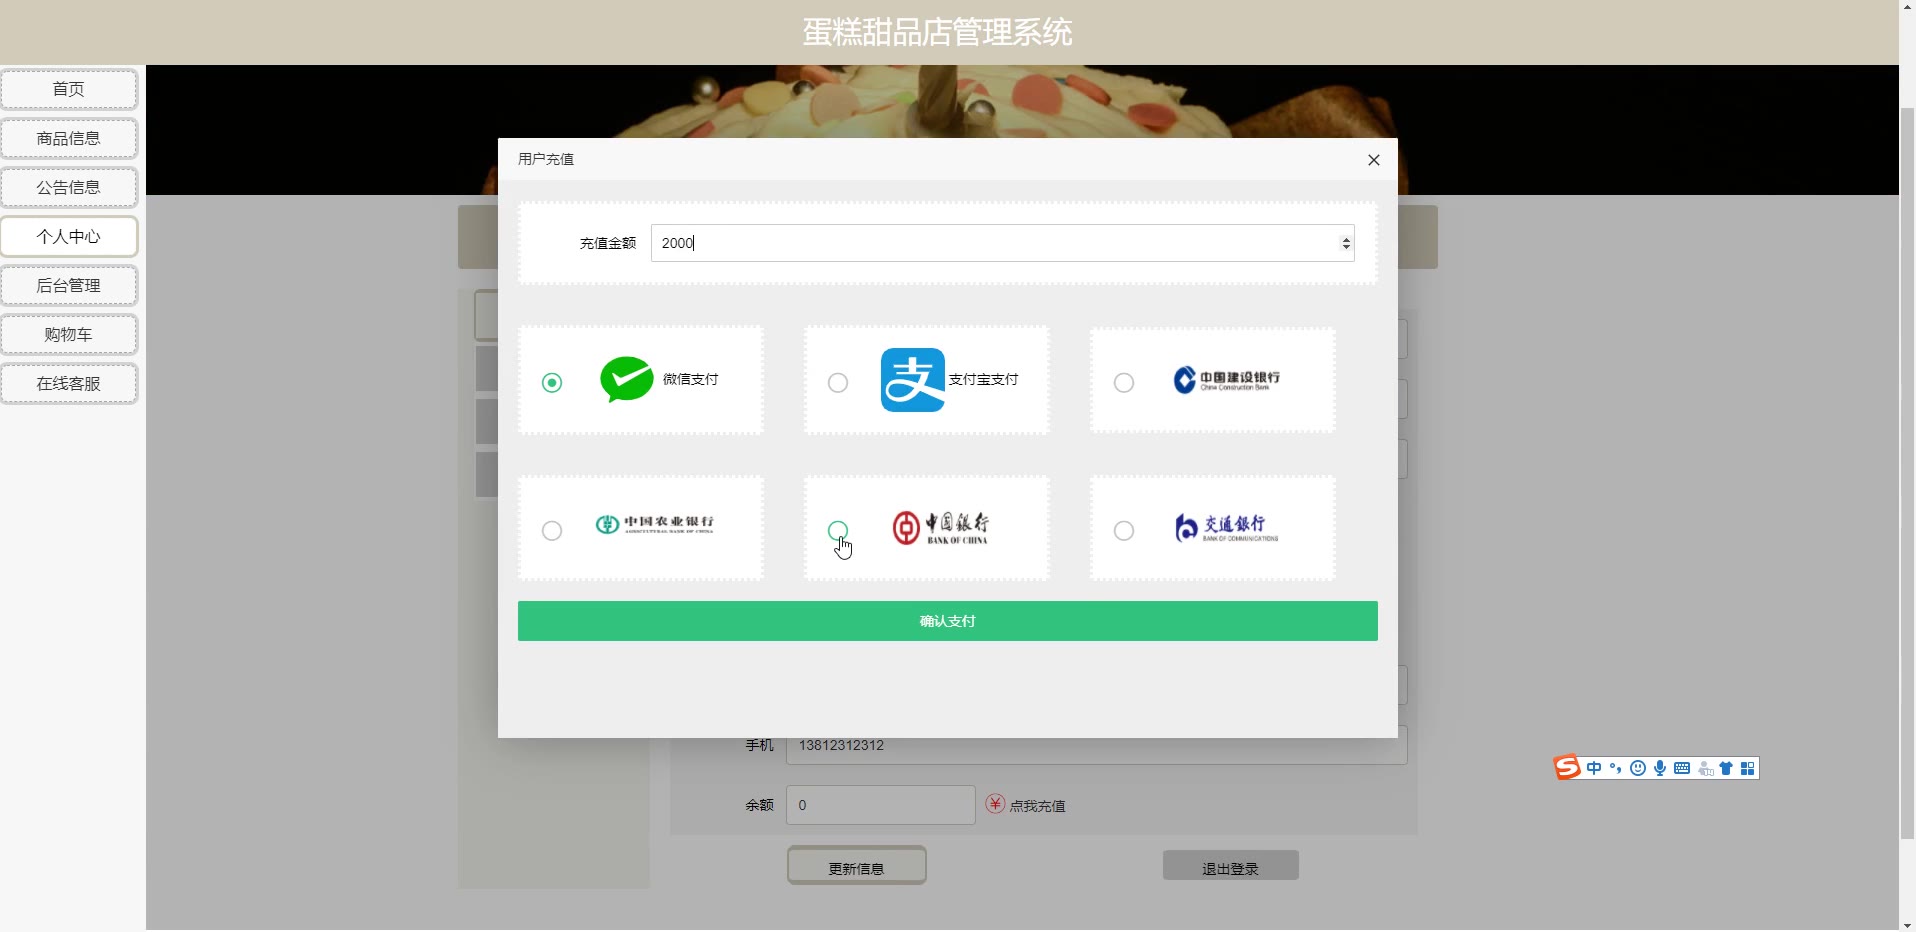Screen dimensions: 1916x932
Task: Open the 购物车 menu item
Action: 69,334
